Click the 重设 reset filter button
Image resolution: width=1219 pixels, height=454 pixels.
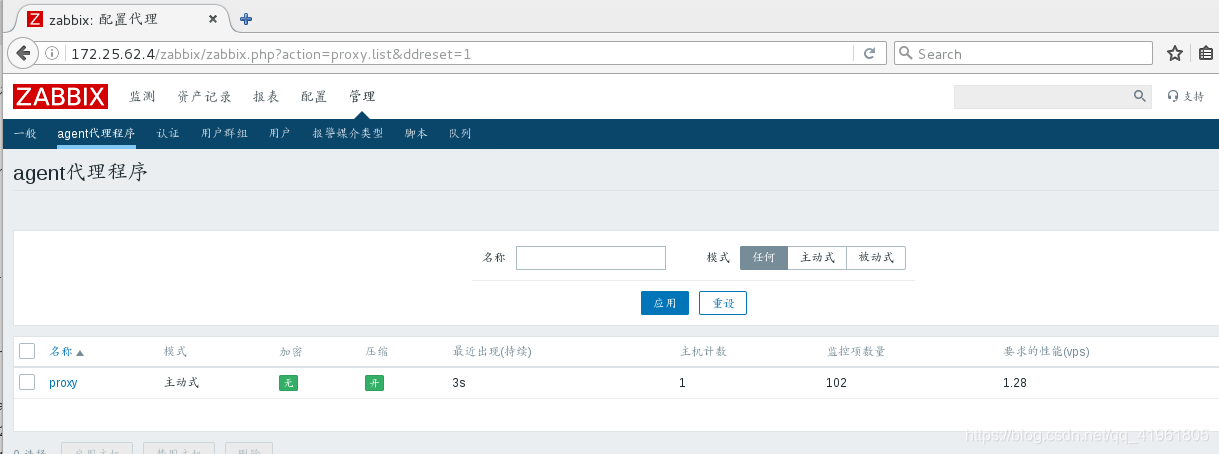click(723, 303)
